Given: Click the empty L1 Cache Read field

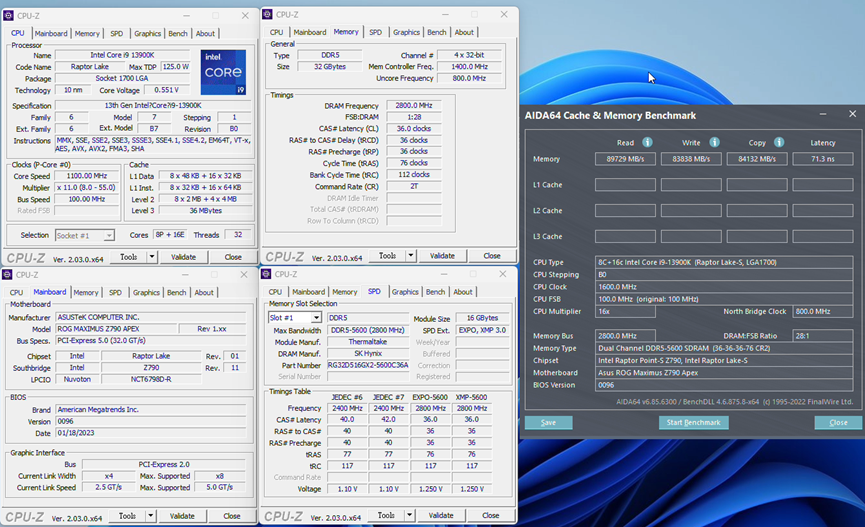Looking at the screenshot, I should [x=625, y=185].
